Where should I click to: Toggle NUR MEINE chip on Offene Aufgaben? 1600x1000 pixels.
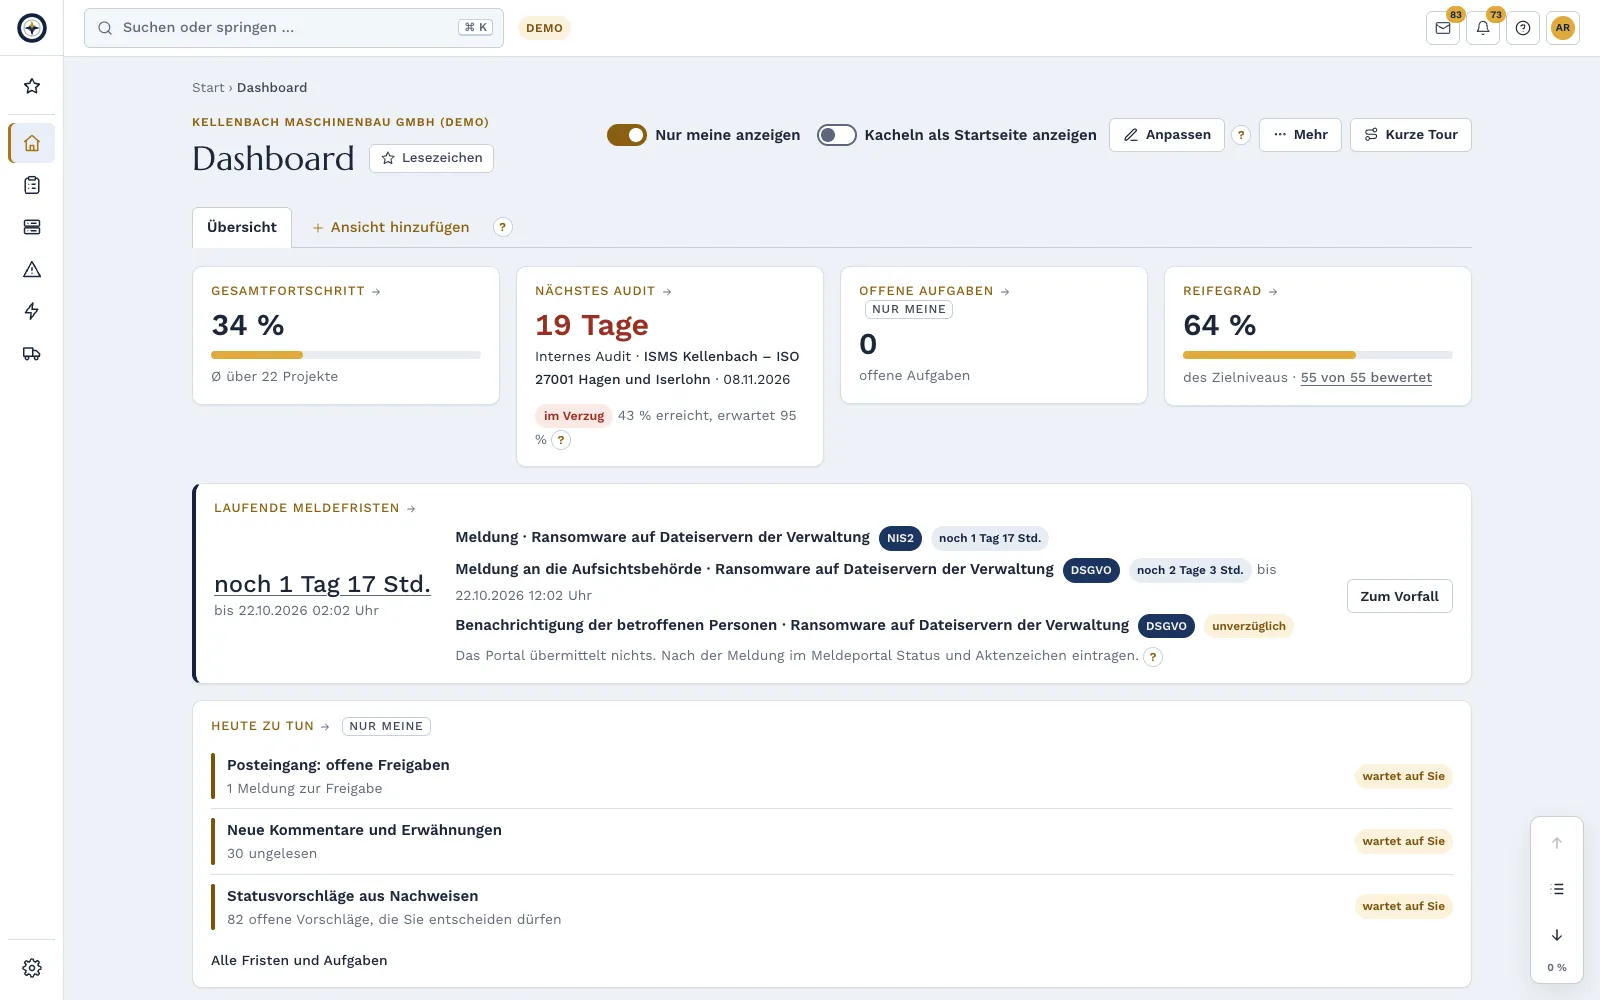(x=909, y=310)
